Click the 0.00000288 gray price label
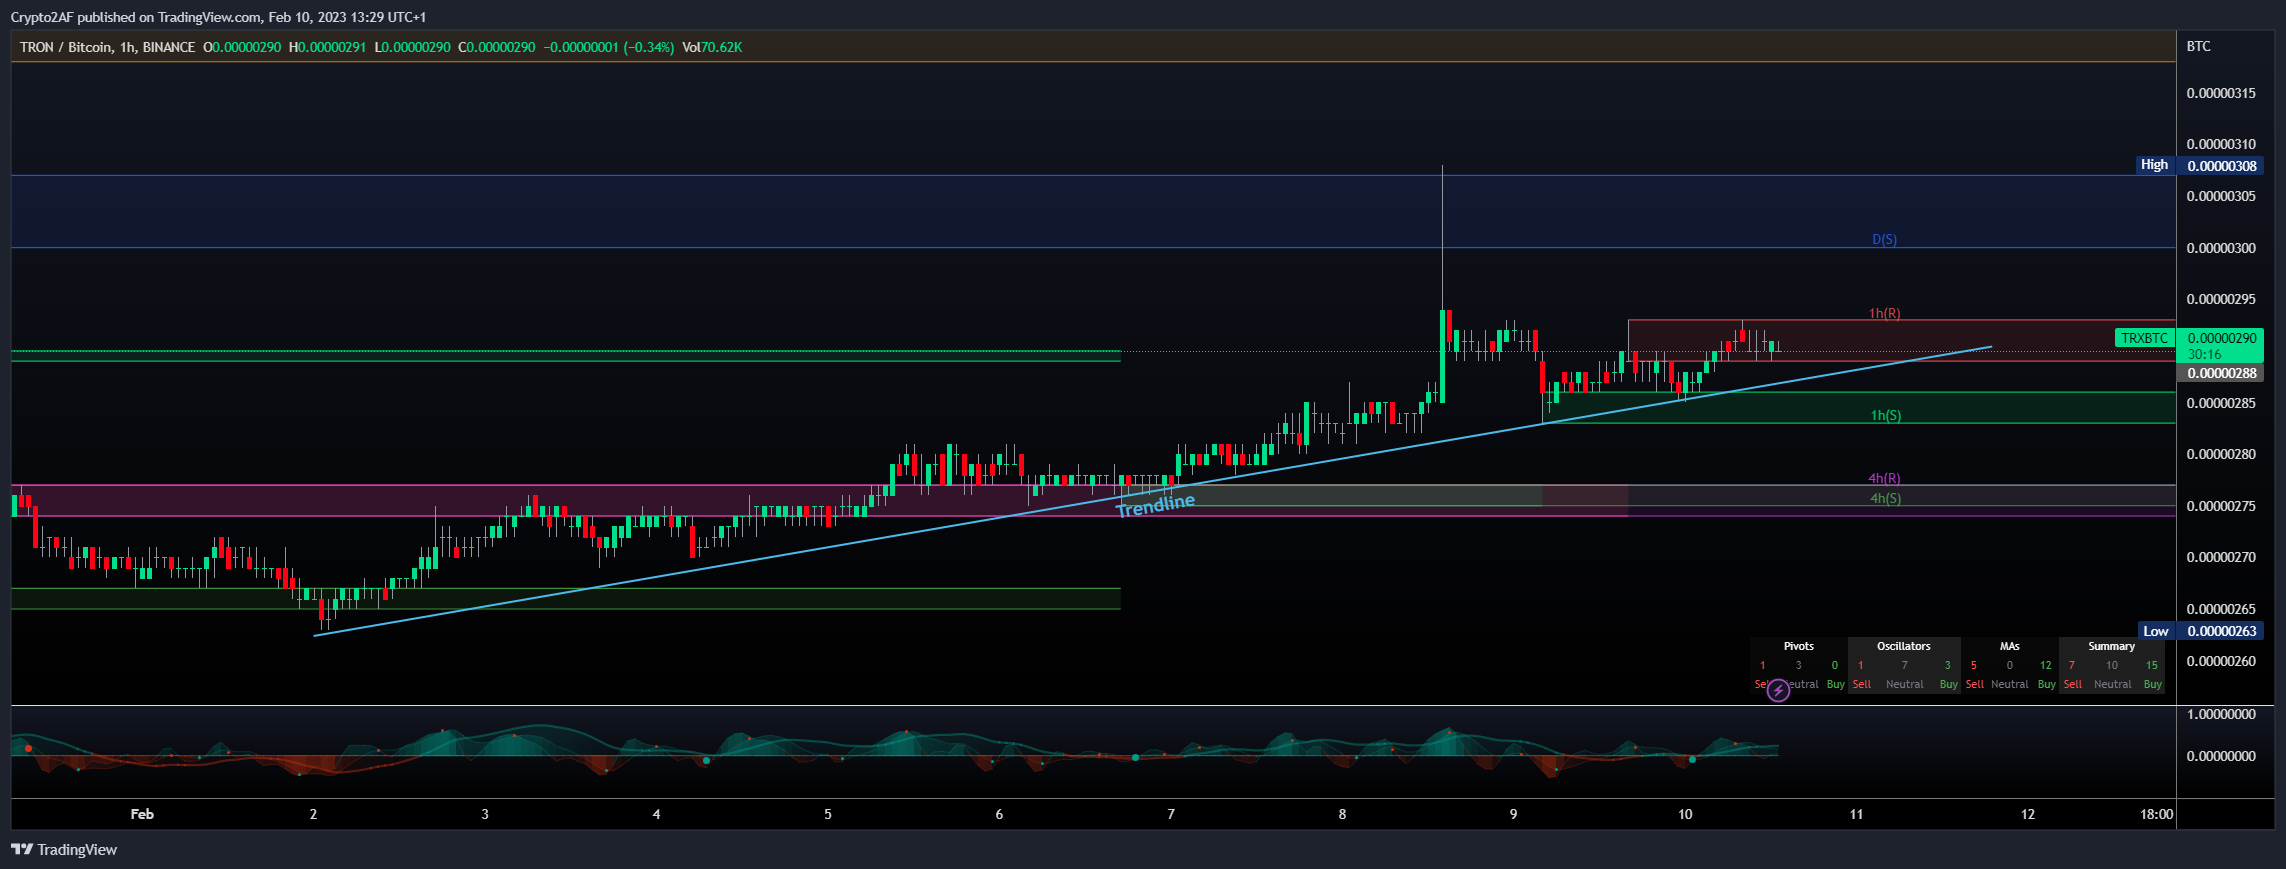Screen dimensions: 2286x869 [2220, 373]
